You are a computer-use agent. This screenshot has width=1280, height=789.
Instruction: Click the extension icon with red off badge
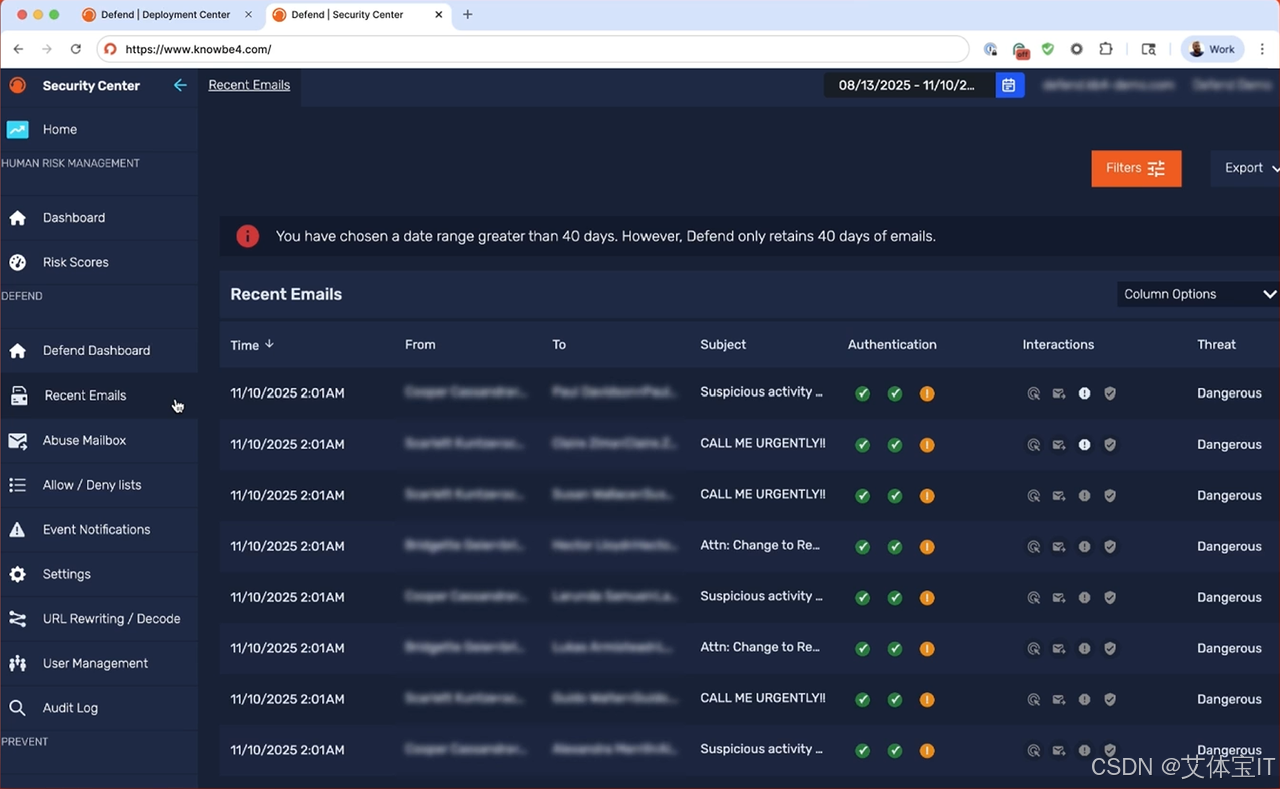tap(1020, 50)
